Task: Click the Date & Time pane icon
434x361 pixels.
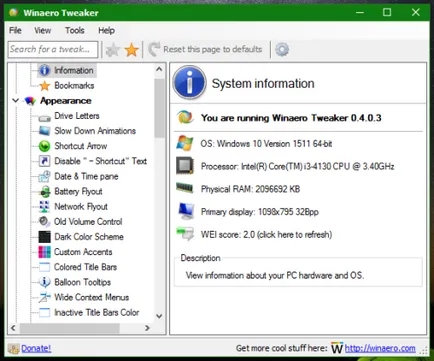Action: 44,176
